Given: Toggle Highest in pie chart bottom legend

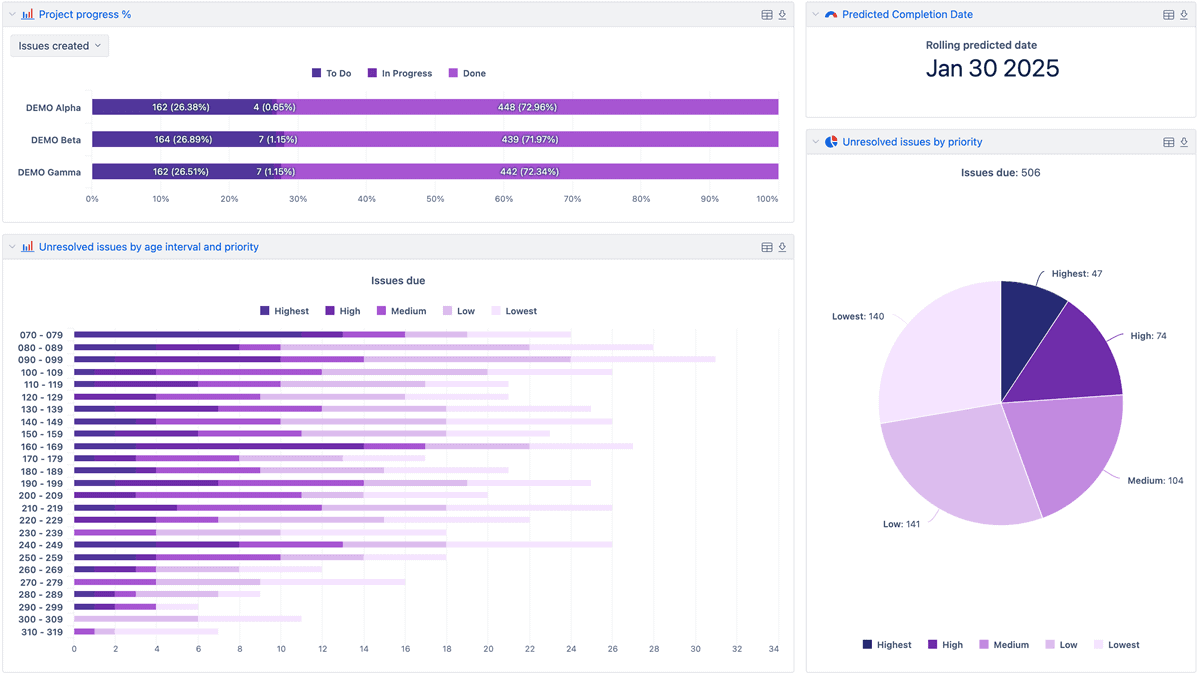Looking at the screenshot, I should pyautogui.click(x=886, y=645).
